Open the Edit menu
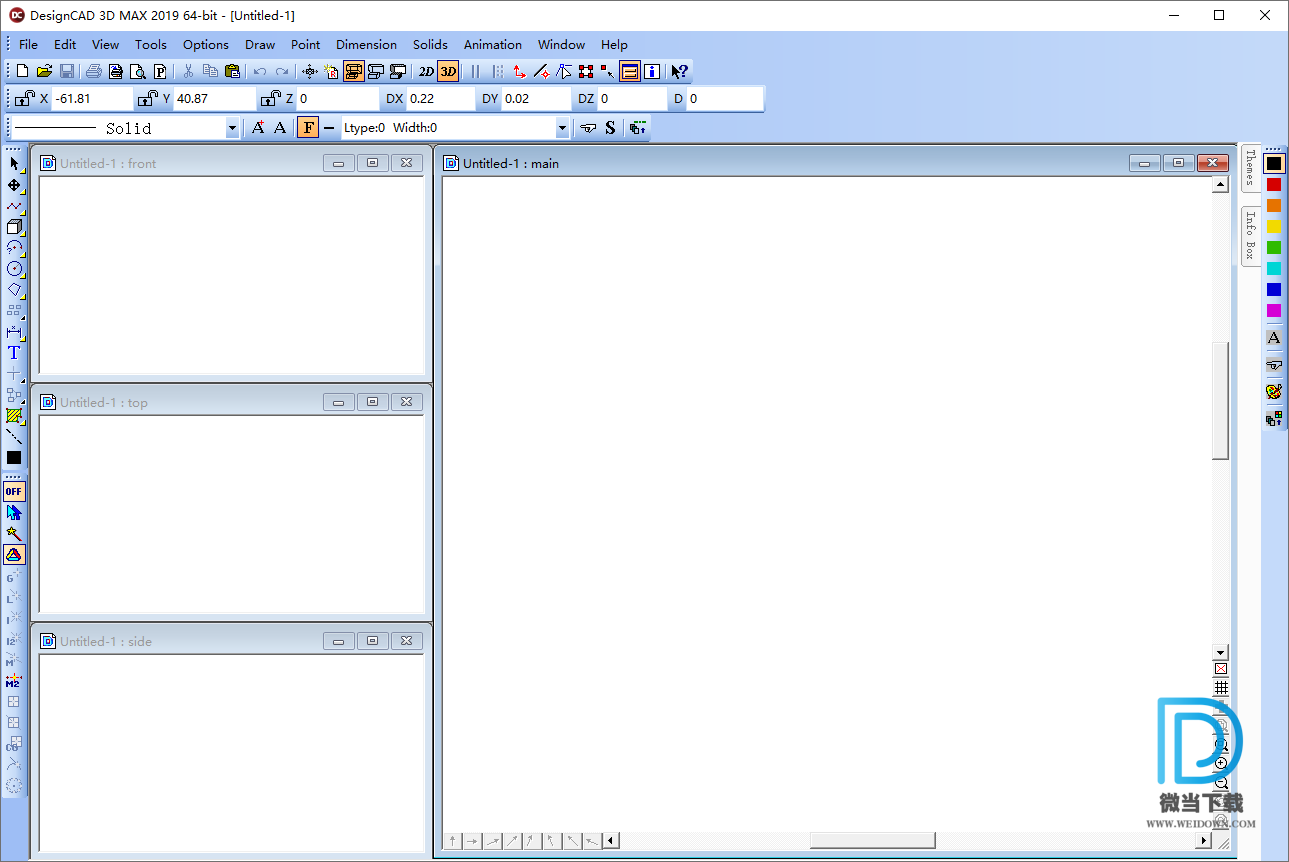 pyautogui.click(x=65, y=44)
